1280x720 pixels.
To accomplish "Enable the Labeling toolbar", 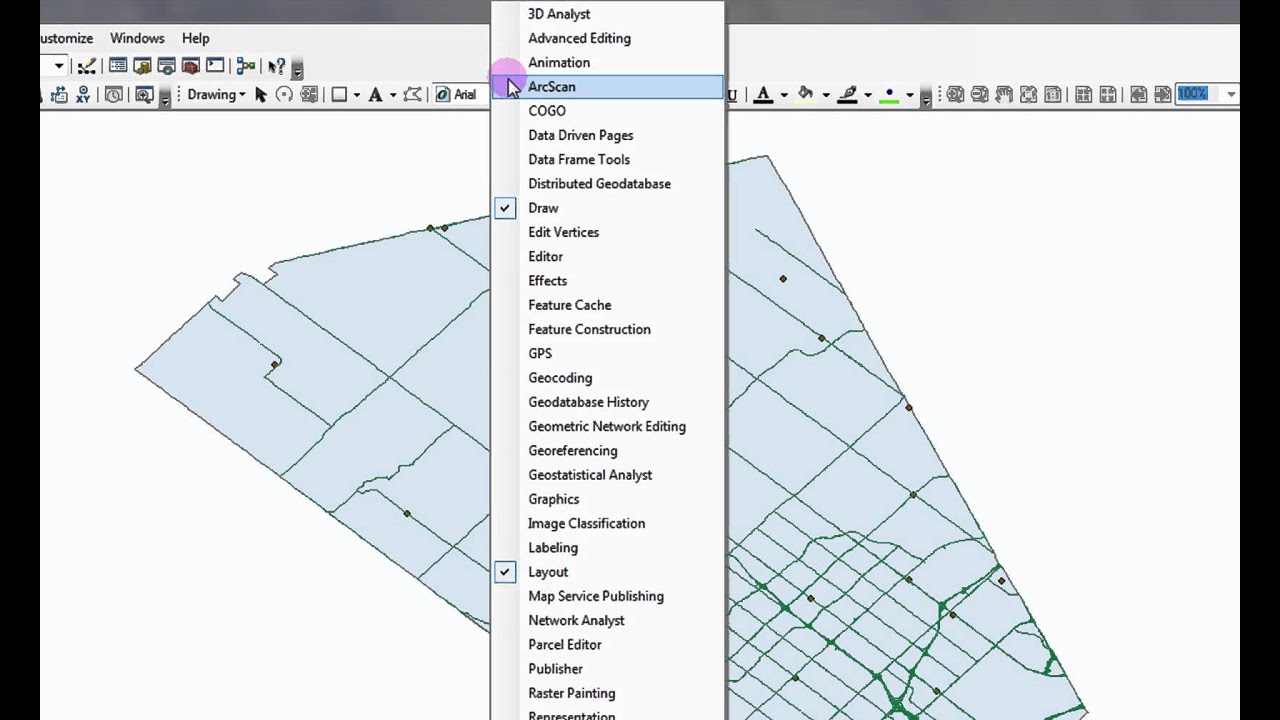I will coord(607,548).
